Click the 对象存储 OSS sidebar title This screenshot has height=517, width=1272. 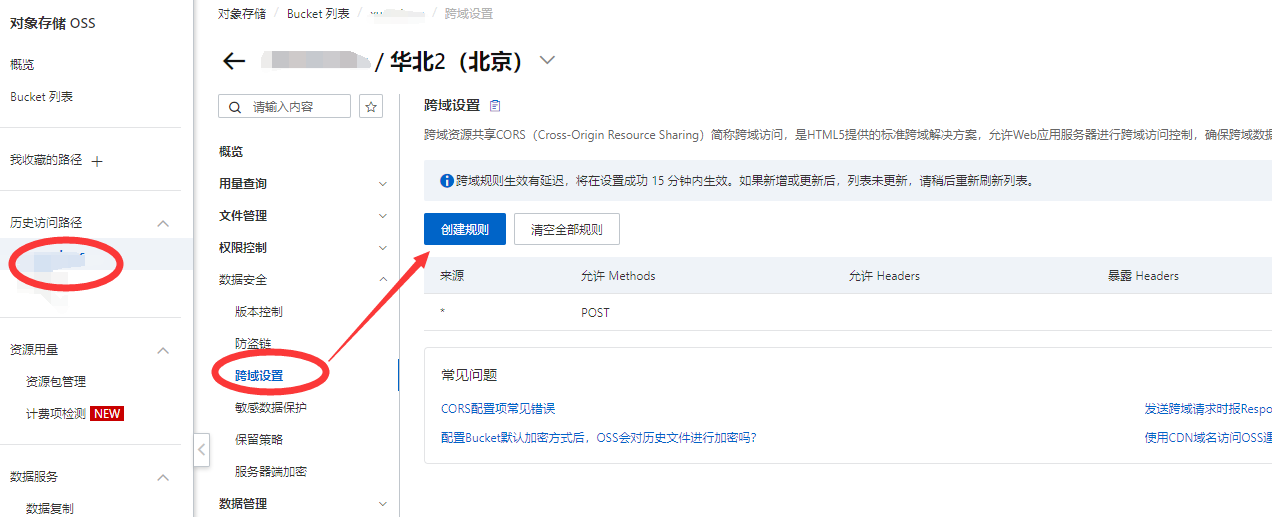[53, 23]
